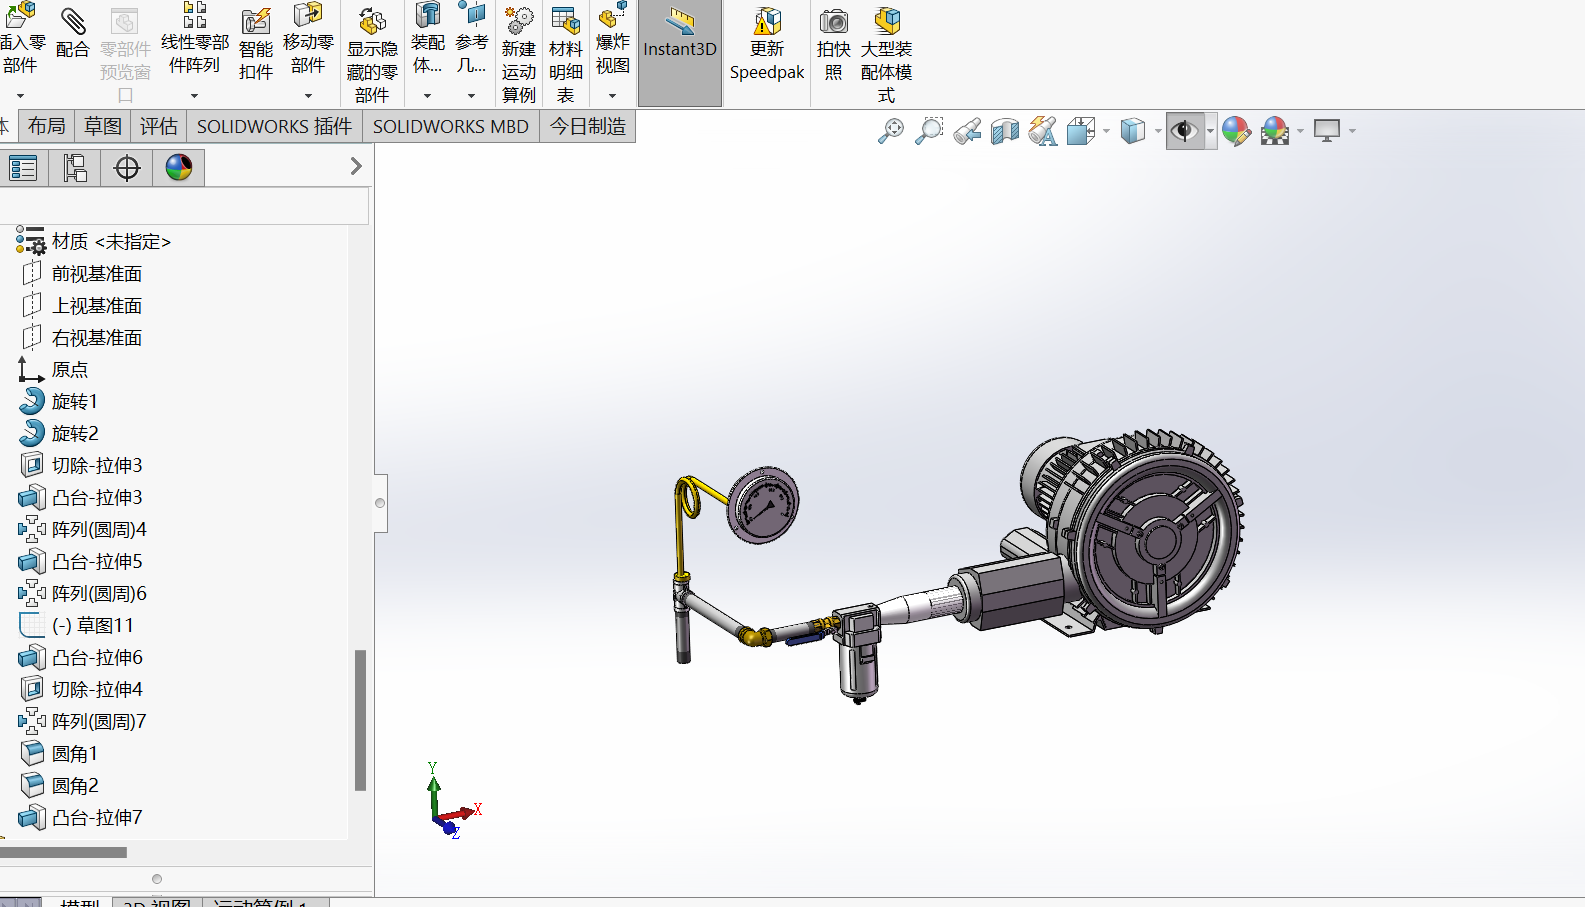Open the 今日制造 tab
Image resolution: width=1585 pixels, height=907 pixels.
pyautogui.click(x=588, y=126)
